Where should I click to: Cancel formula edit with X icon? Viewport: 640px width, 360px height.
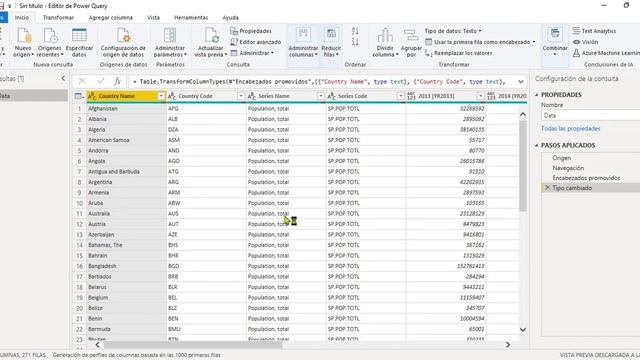(x=82, y=81)
